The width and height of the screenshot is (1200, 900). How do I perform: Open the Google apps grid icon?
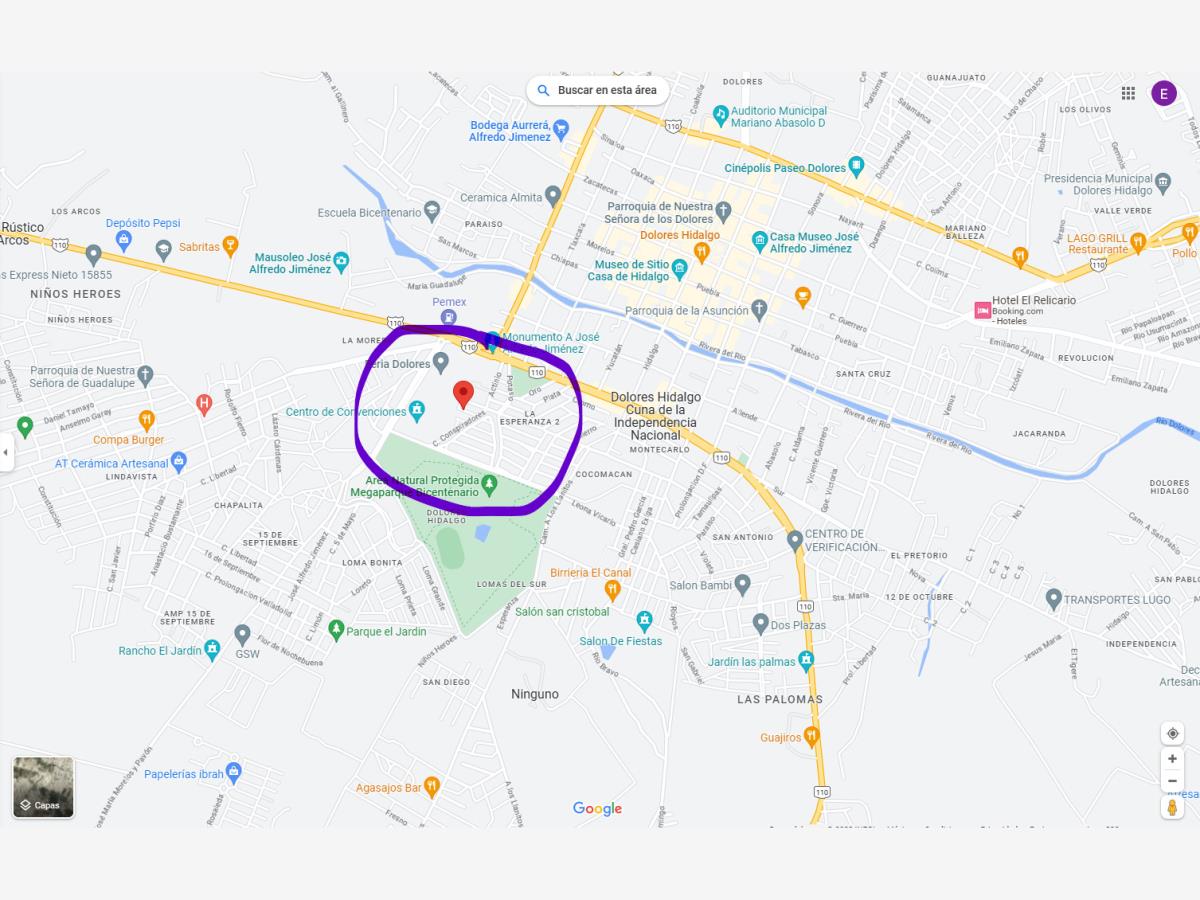(x=1128, y=93)
